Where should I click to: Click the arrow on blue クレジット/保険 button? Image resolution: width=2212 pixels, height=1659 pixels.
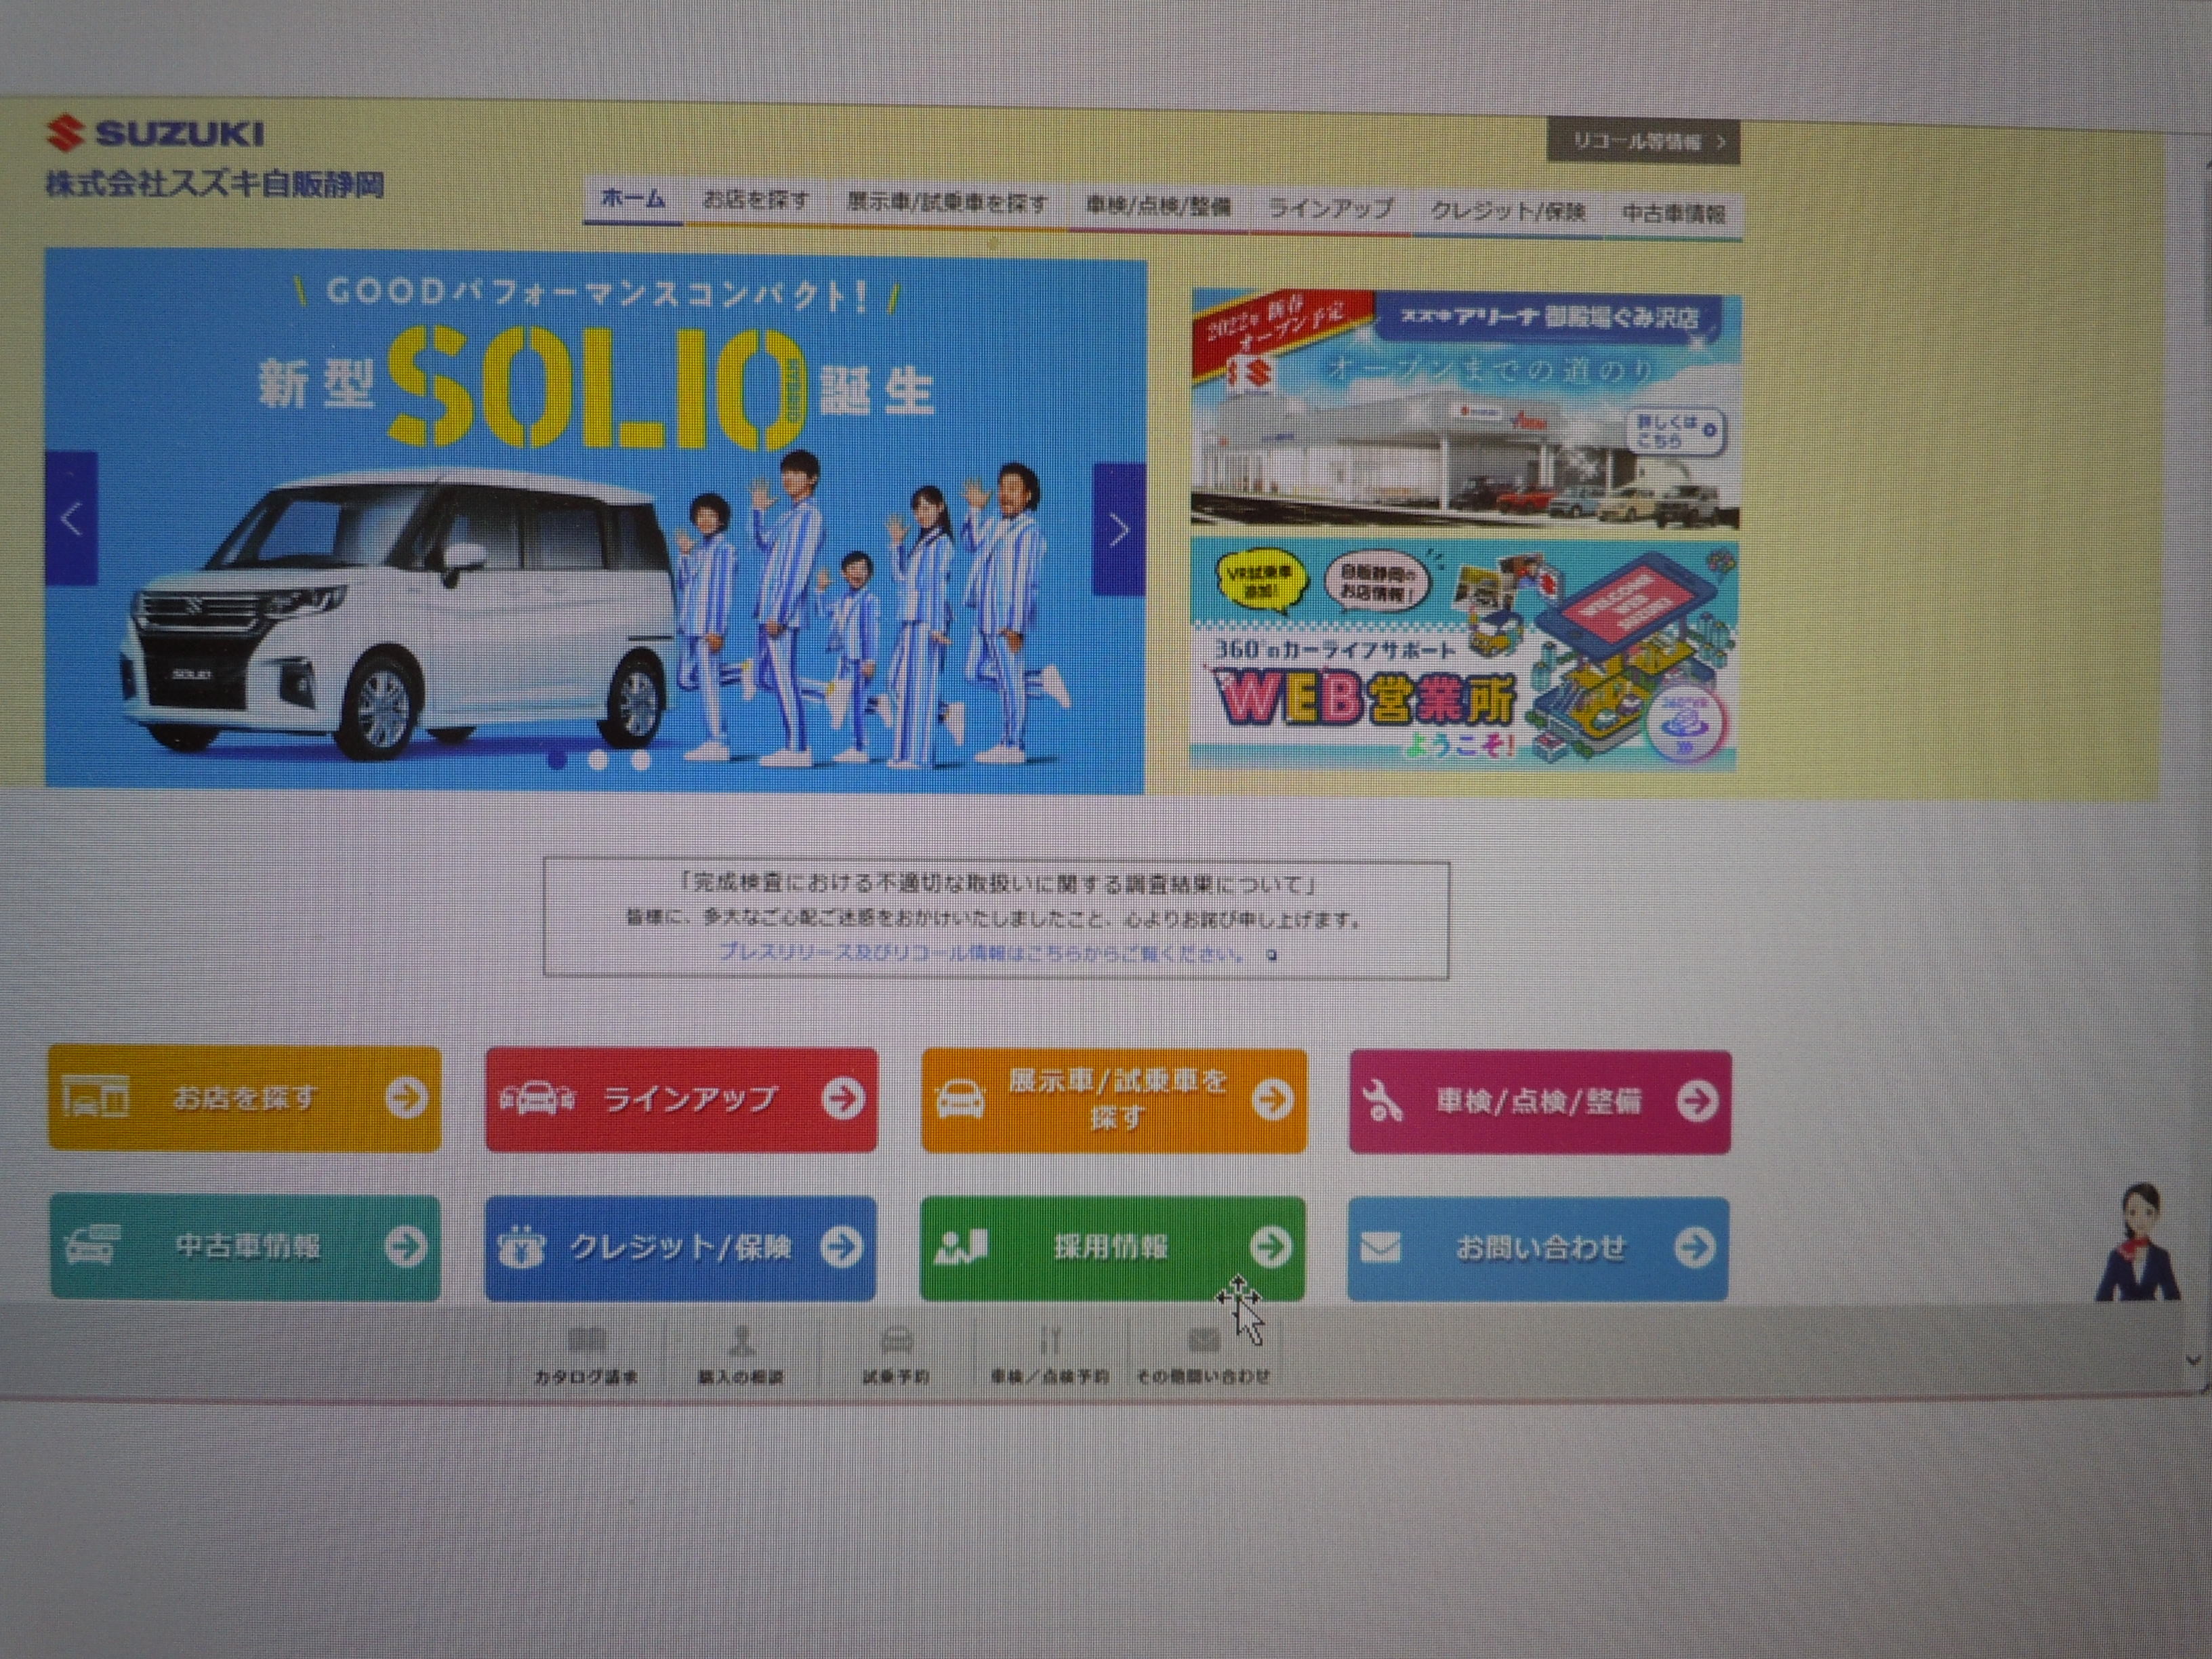[x=841, y=1247]
